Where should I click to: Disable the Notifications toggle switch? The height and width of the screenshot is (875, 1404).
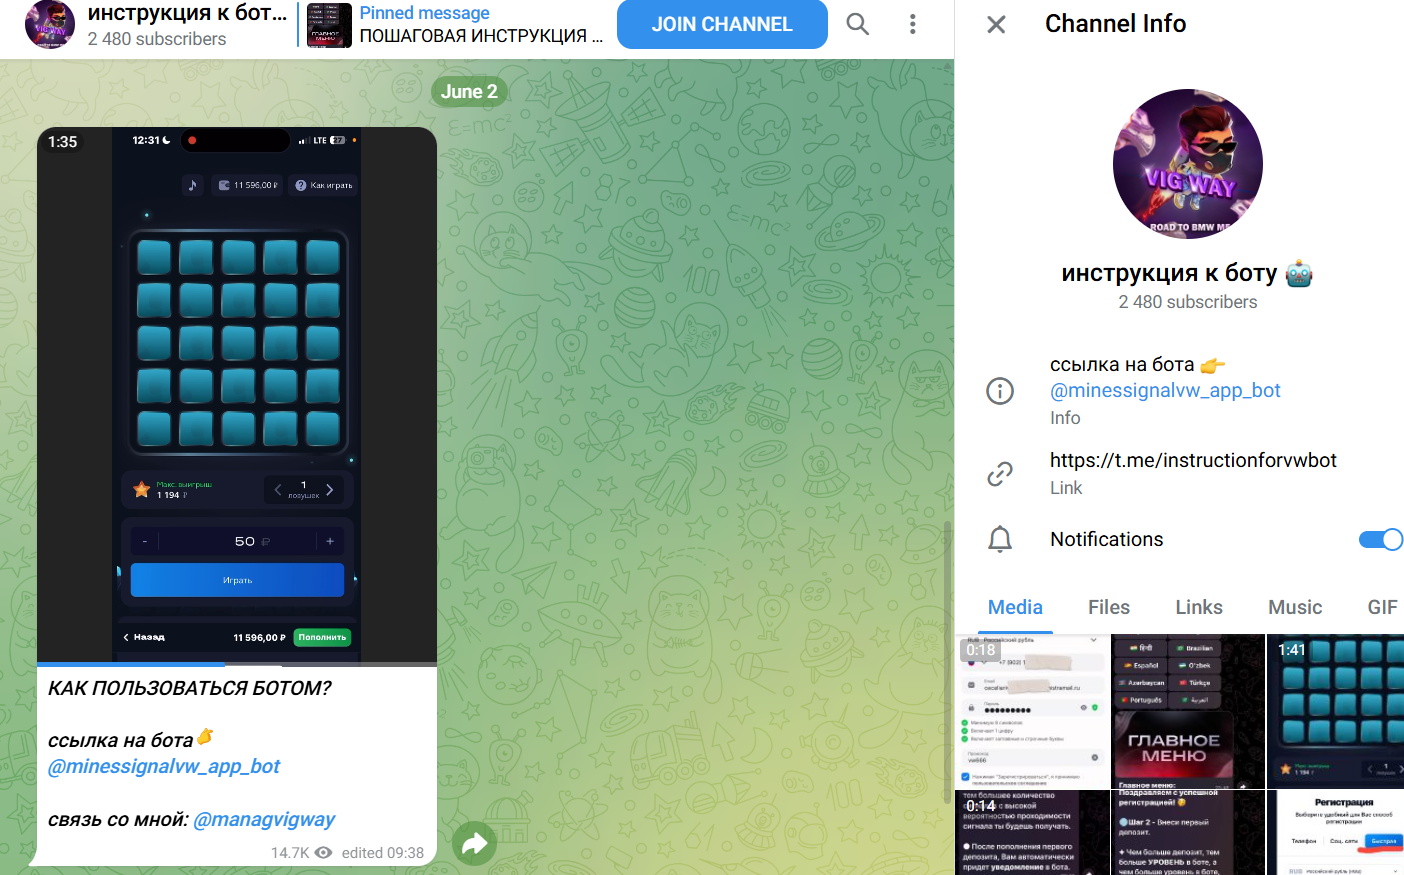[1380, 540]
